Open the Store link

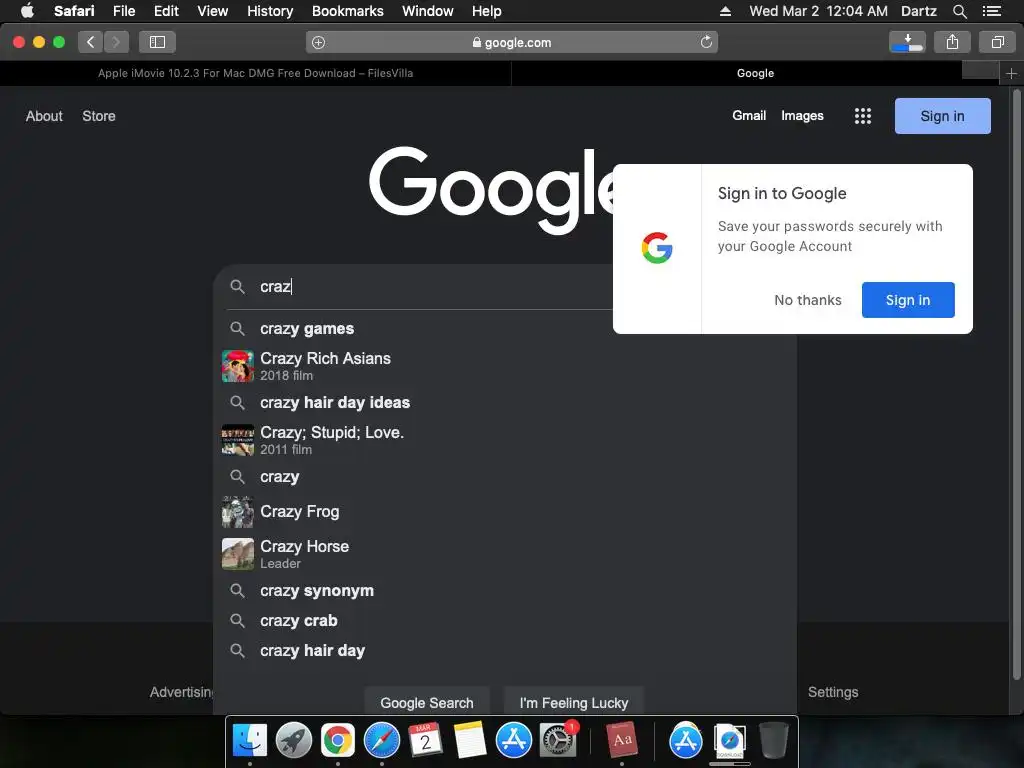pyautogui.click(x=99, y=116)
